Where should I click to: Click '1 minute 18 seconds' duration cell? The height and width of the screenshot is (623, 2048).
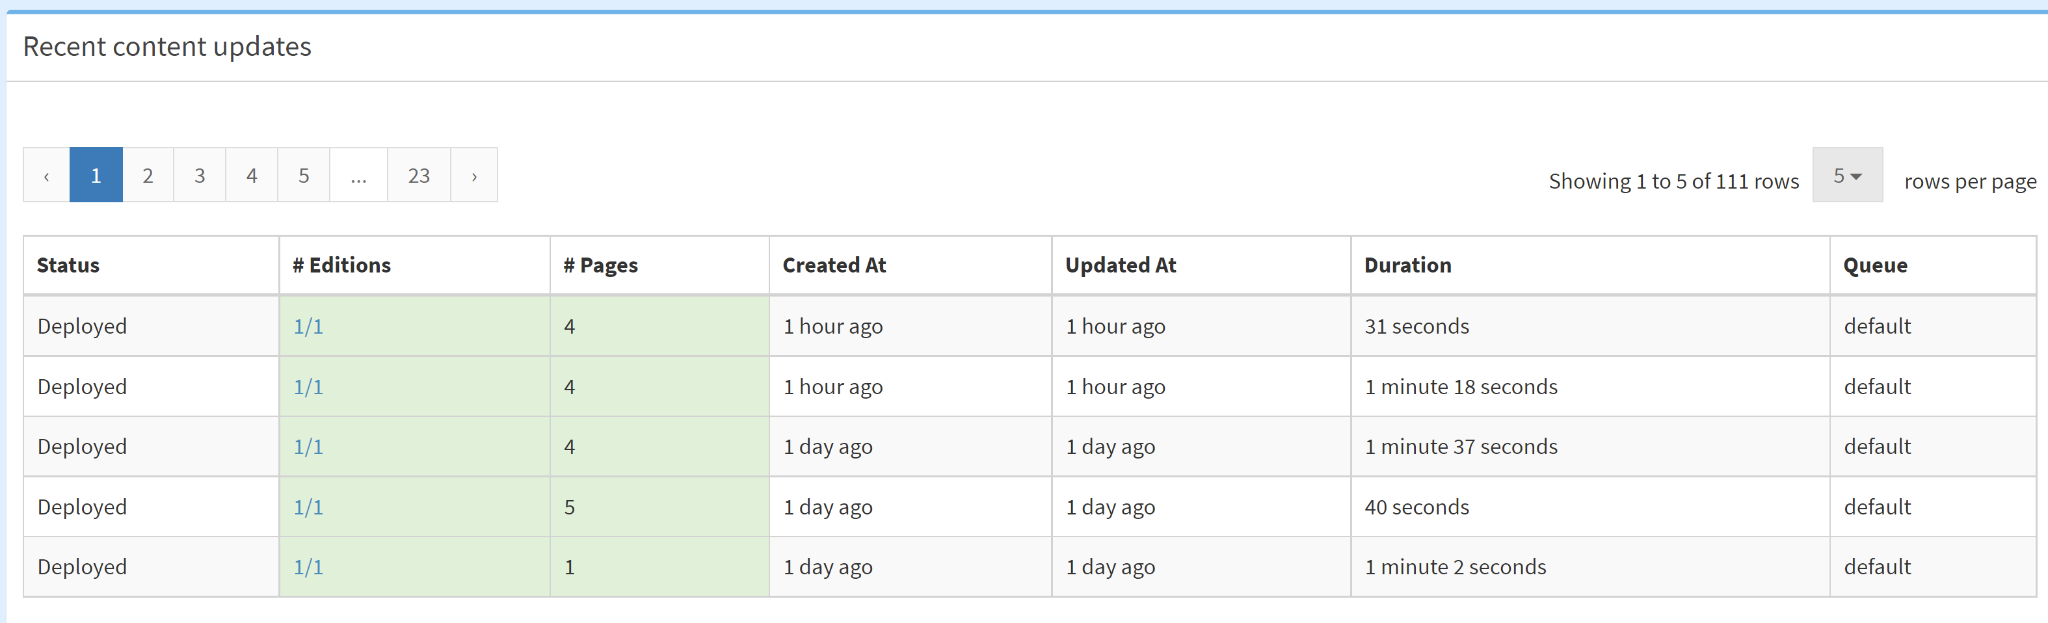click(1590, 386)
